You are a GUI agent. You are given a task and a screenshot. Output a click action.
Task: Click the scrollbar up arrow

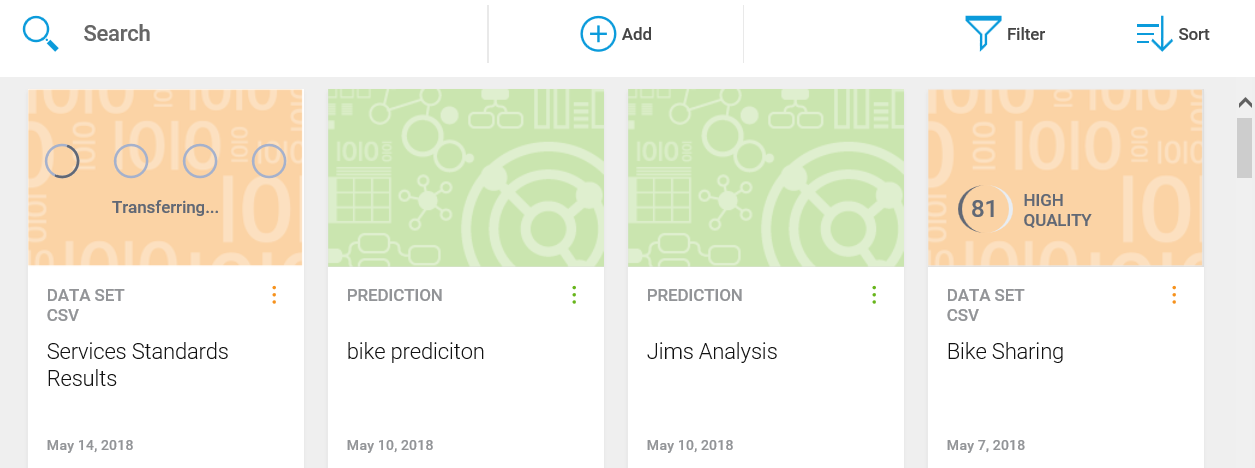click(1245, 102)
